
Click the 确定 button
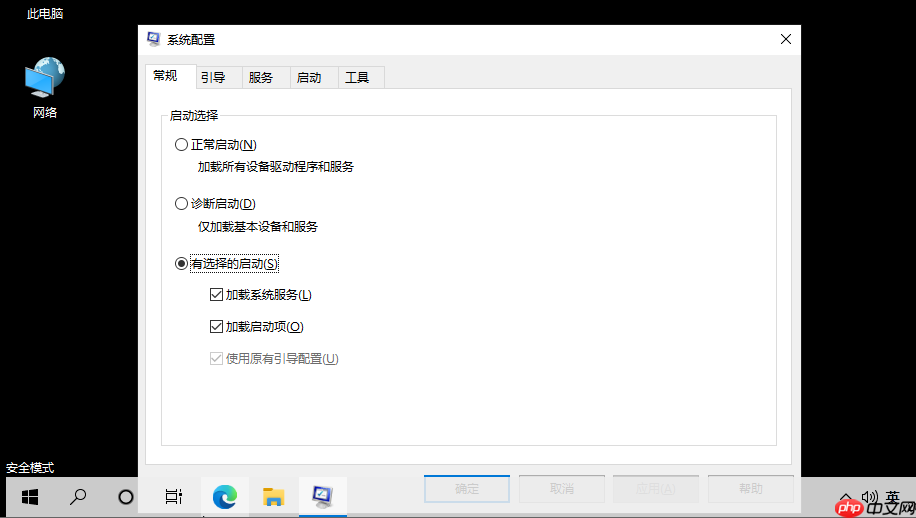(x=467, y=488)
